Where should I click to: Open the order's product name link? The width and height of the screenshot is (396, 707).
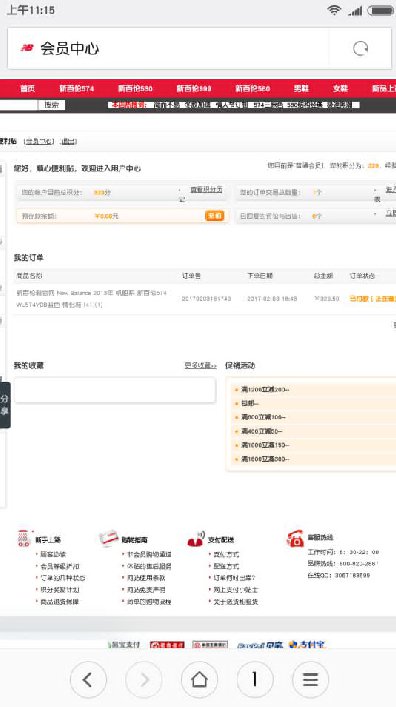pyautogui.click(x=92, y=298)
